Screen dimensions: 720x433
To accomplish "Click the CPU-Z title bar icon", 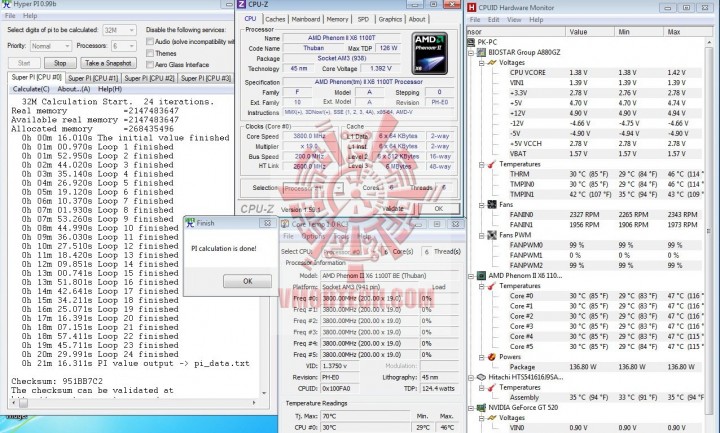I will [242, 5].
